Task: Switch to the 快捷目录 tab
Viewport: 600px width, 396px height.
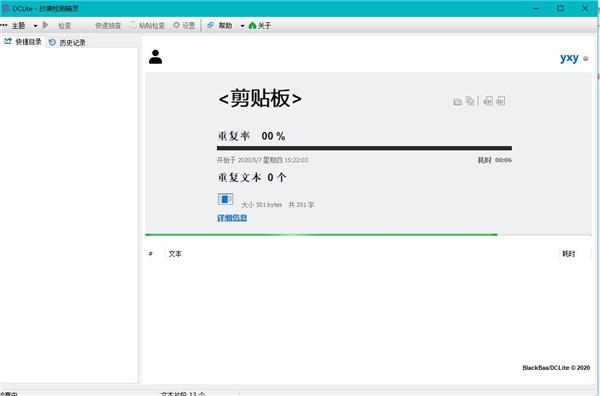Action: [x=23, y=42]
